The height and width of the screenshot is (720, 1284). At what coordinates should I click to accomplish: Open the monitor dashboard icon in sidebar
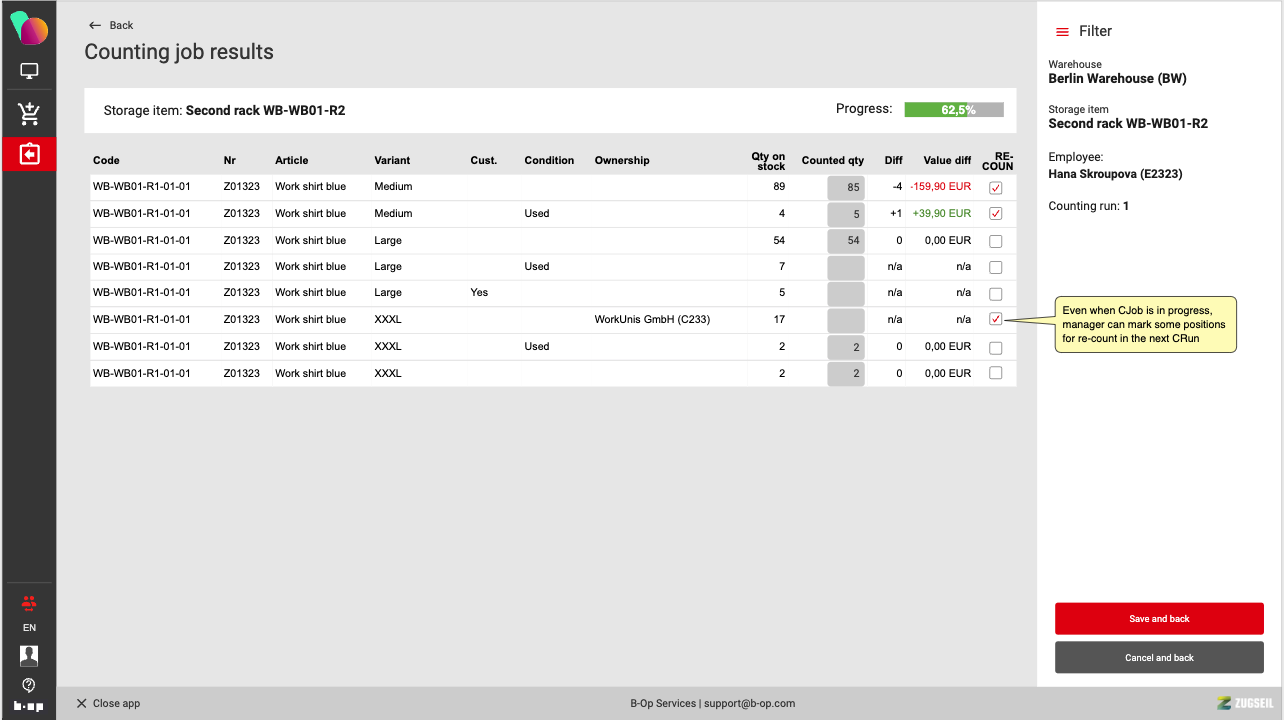pos(29,72)
